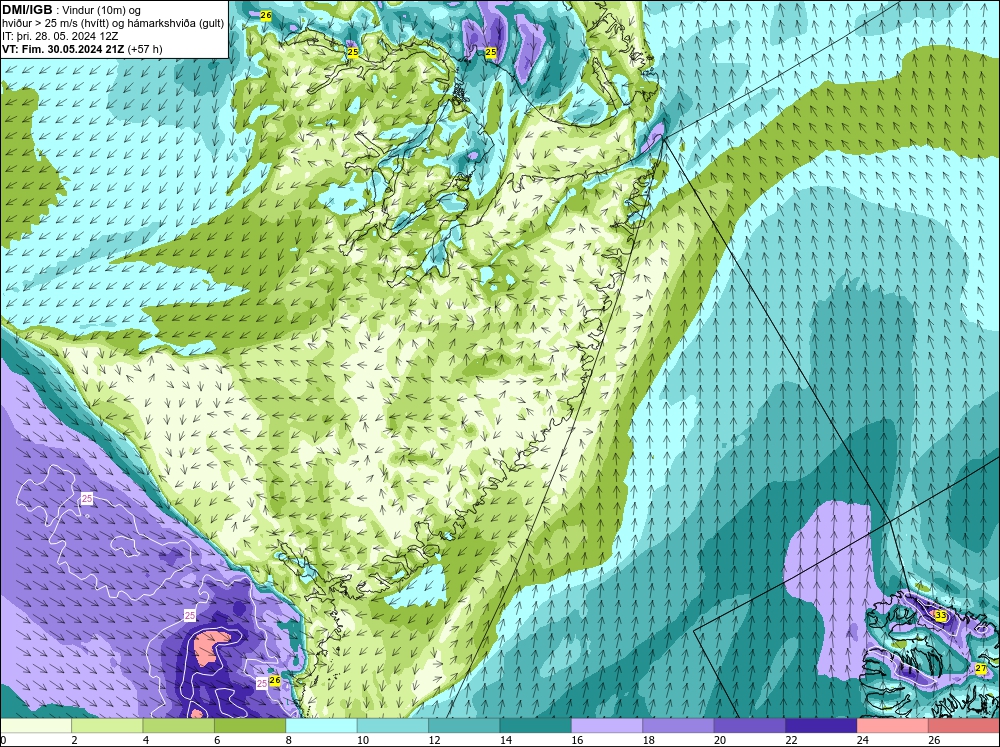Click white 25 label beside yellow 26 label
Screen dimensions: 1000x747
point(261,683)
